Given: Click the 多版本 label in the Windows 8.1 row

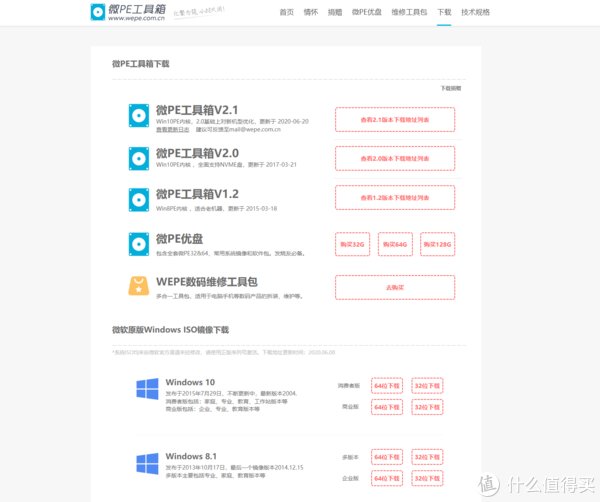Looking at the screenshot, I should point(350,457).
